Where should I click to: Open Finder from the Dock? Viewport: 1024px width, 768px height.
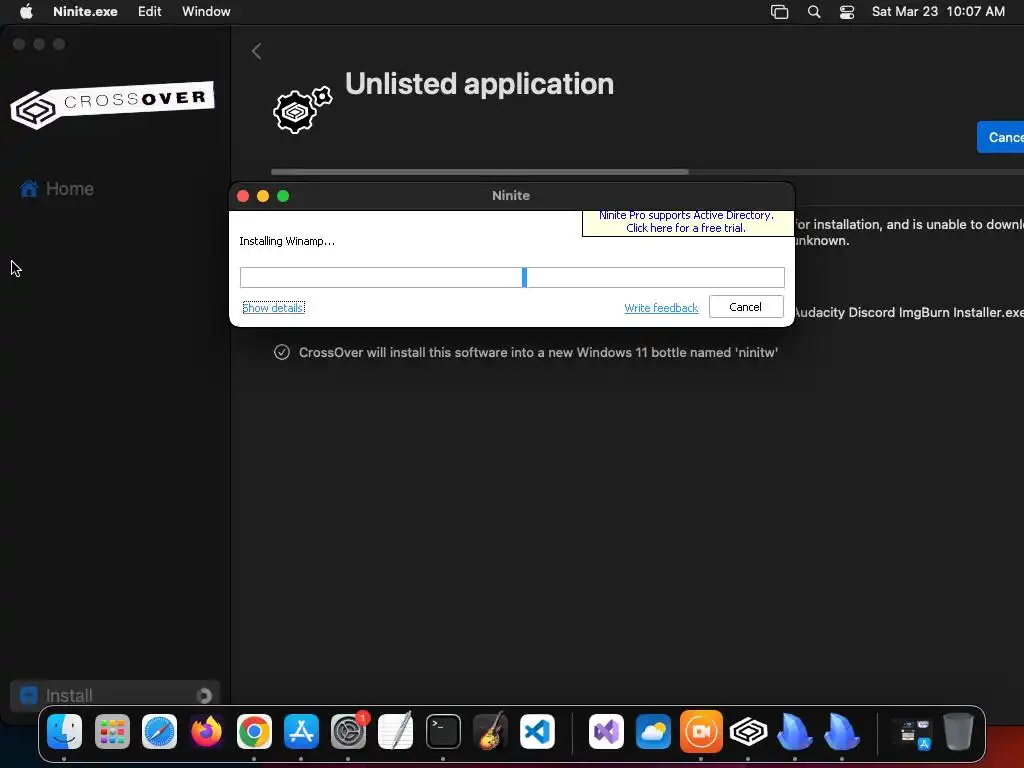65,731
